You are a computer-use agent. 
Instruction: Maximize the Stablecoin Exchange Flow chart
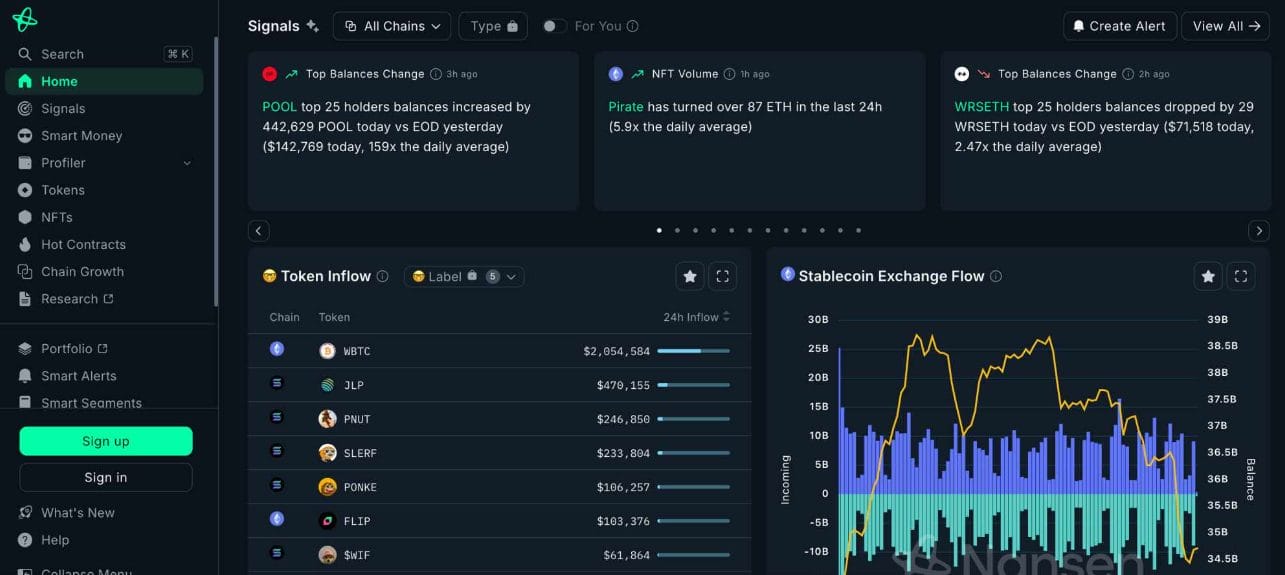pyautogui.click(x=1241, y=276)
